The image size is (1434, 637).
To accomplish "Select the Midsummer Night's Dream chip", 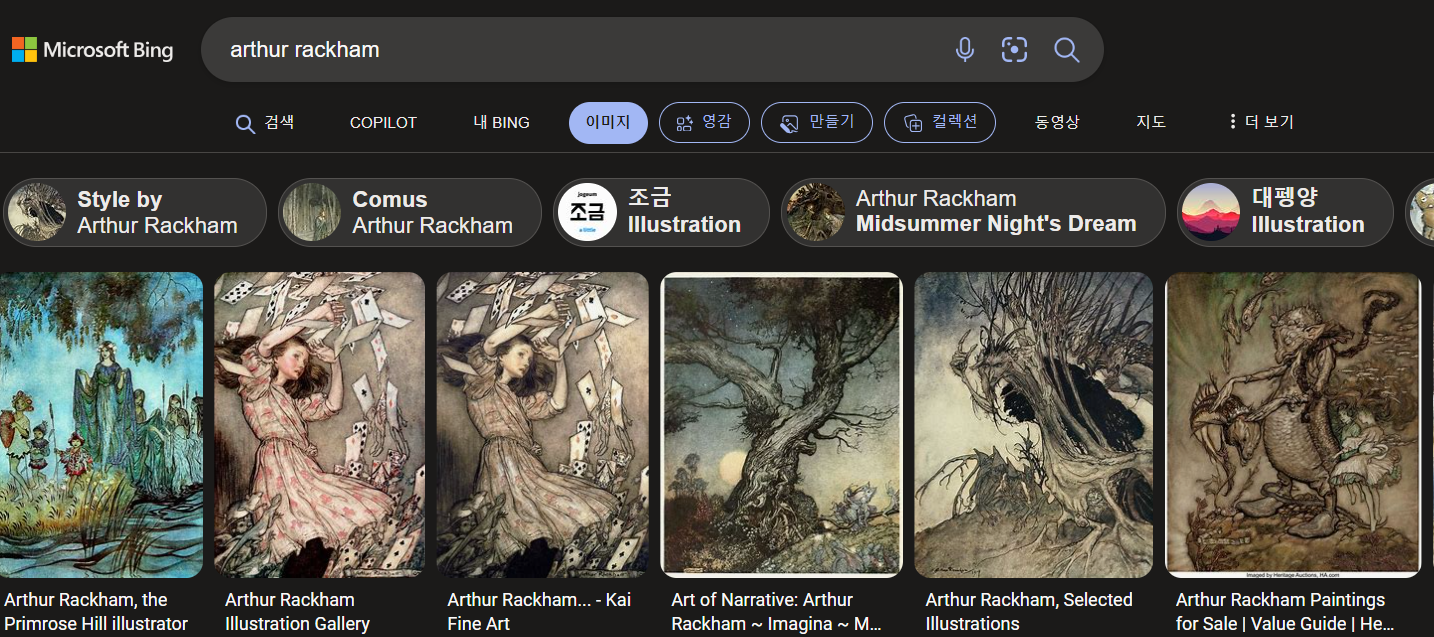I will tap(973, 212).
